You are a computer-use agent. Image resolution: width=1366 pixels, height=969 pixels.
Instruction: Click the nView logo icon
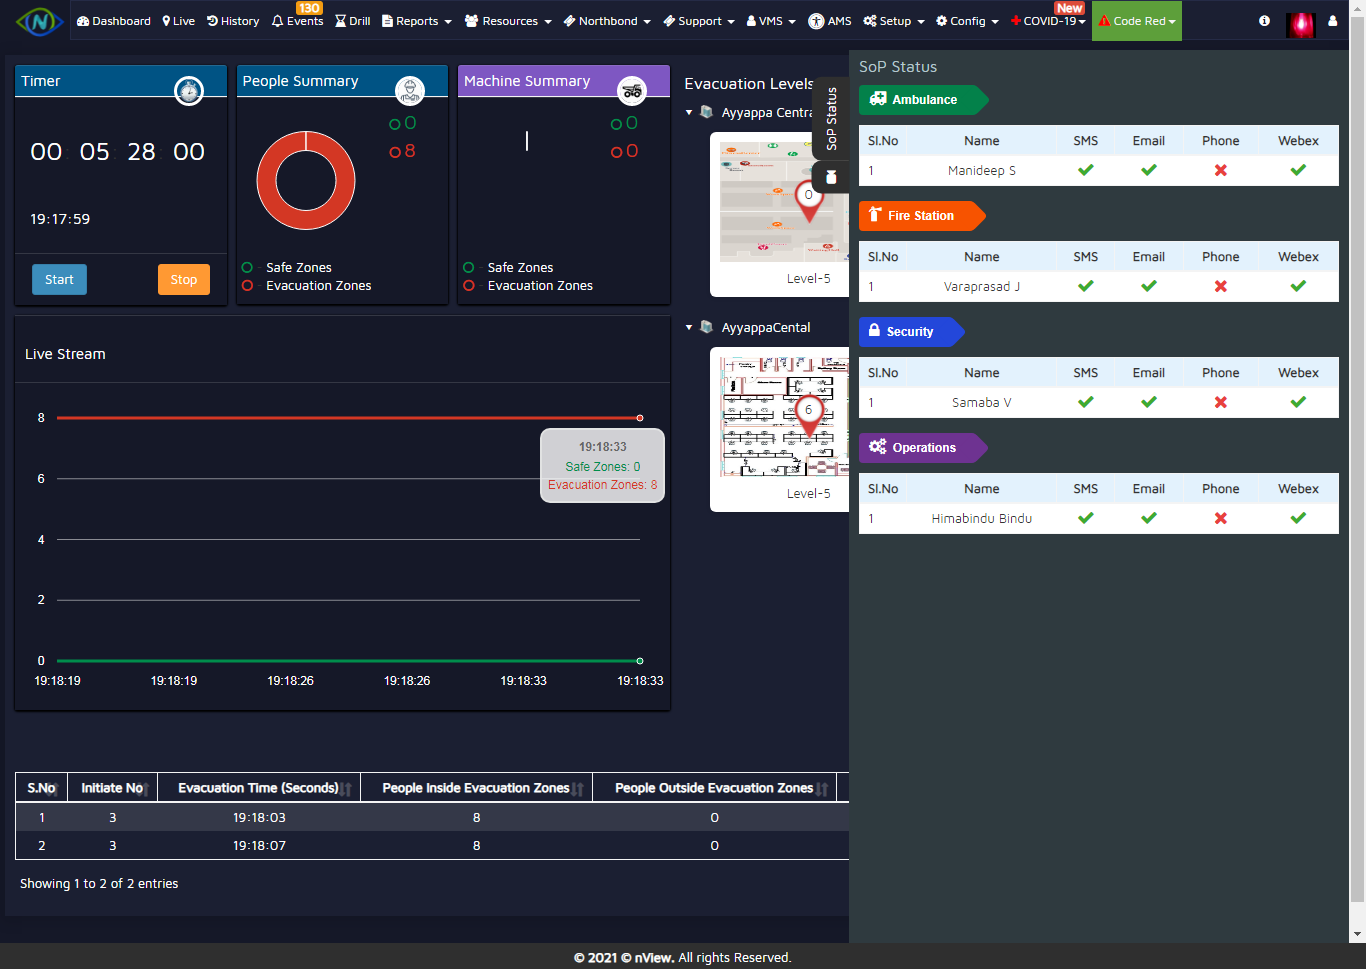click(x=39, y=20)
